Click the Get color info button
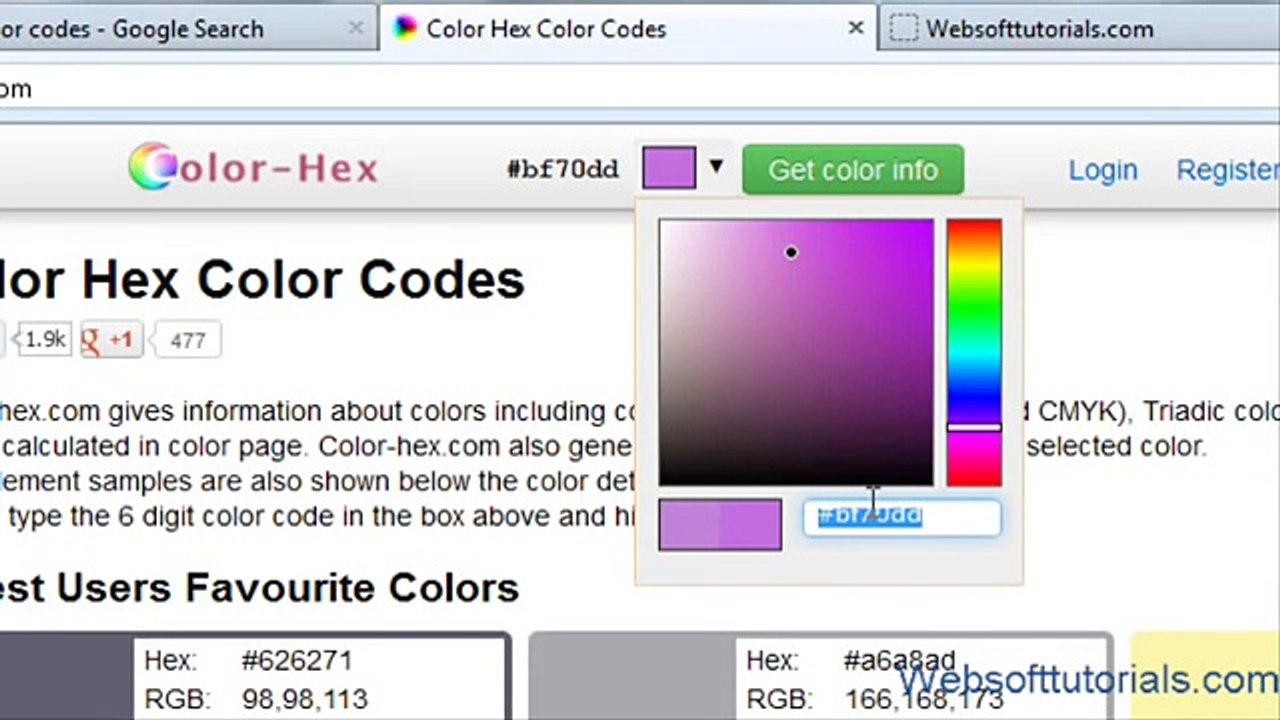Screen dimensions: 1280x720 (x=853, y=170)
